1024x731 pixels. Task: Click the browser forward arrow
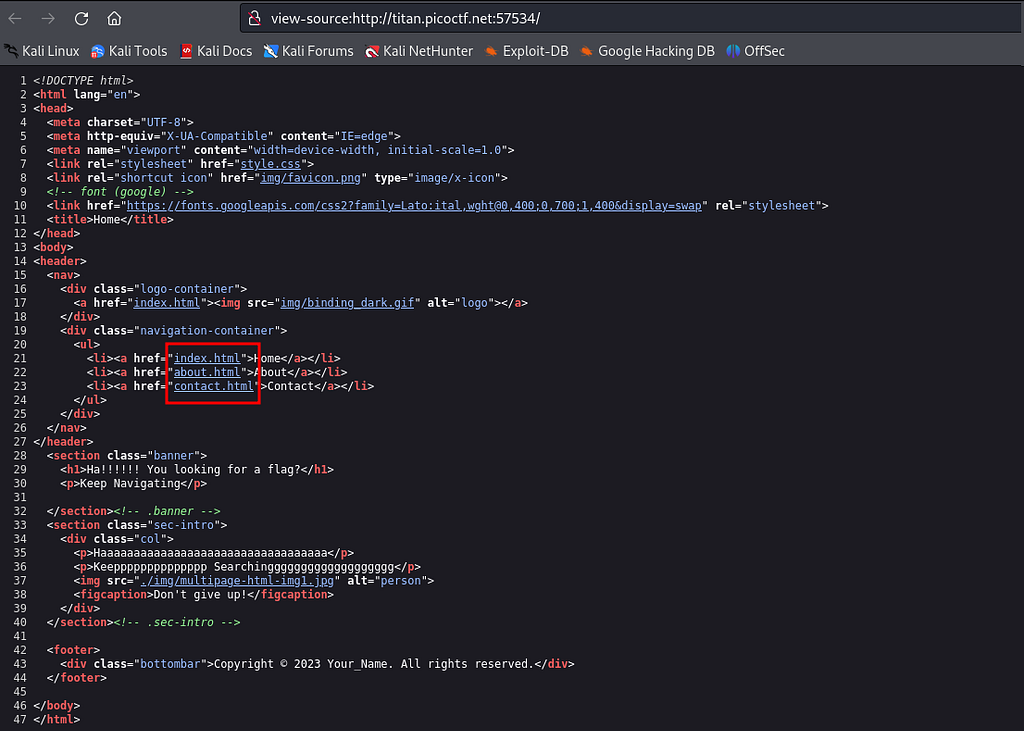point(48,18)
